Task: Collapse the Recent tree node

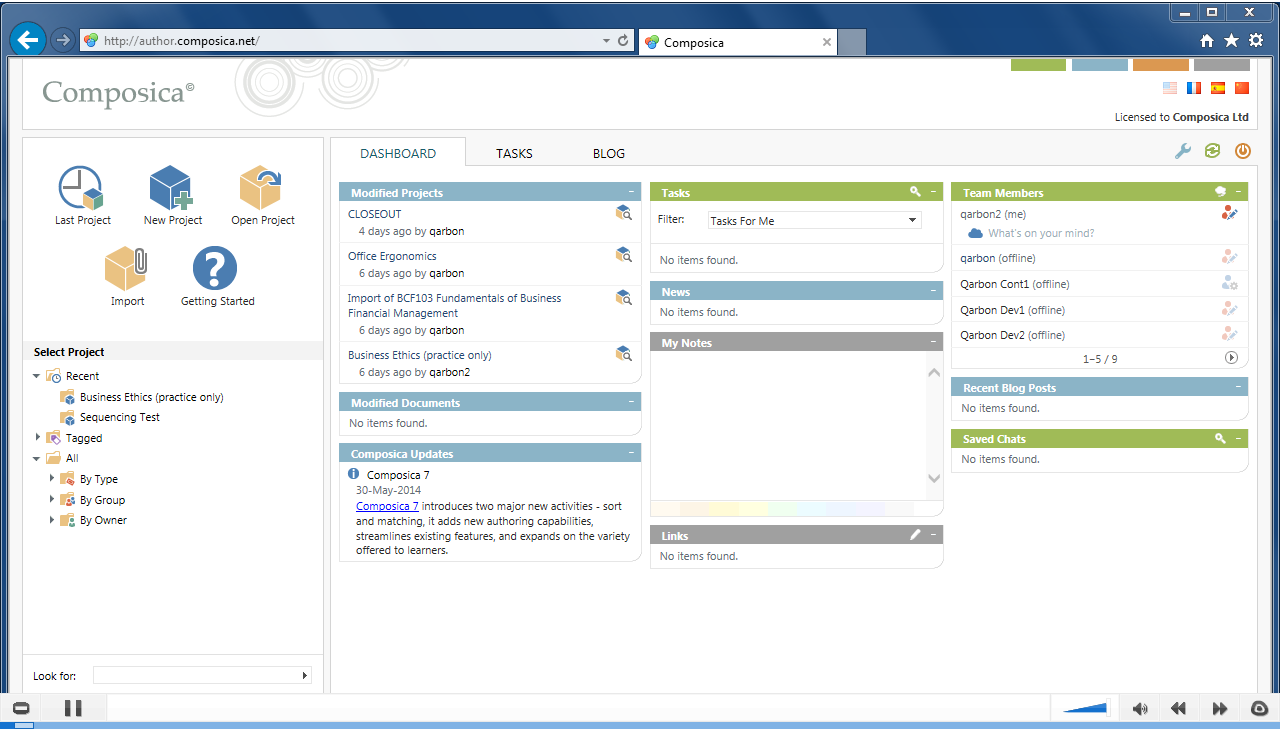Action: click(x=37, y=376)
